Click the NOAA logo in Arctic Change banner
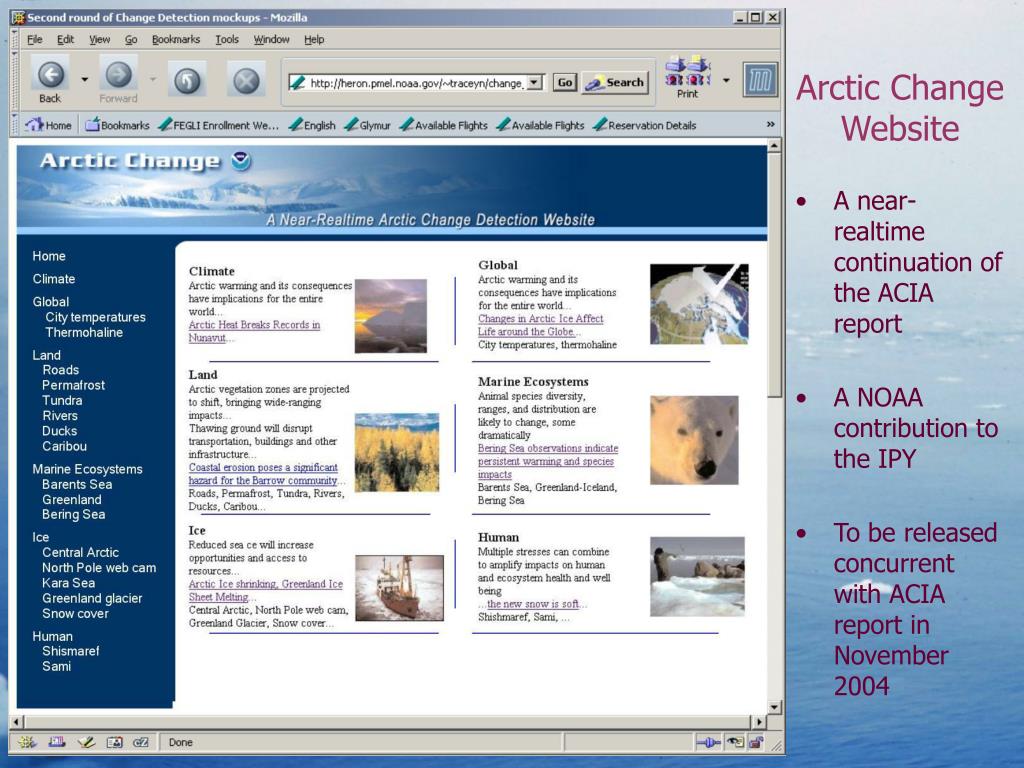 [x=241, y=161]
